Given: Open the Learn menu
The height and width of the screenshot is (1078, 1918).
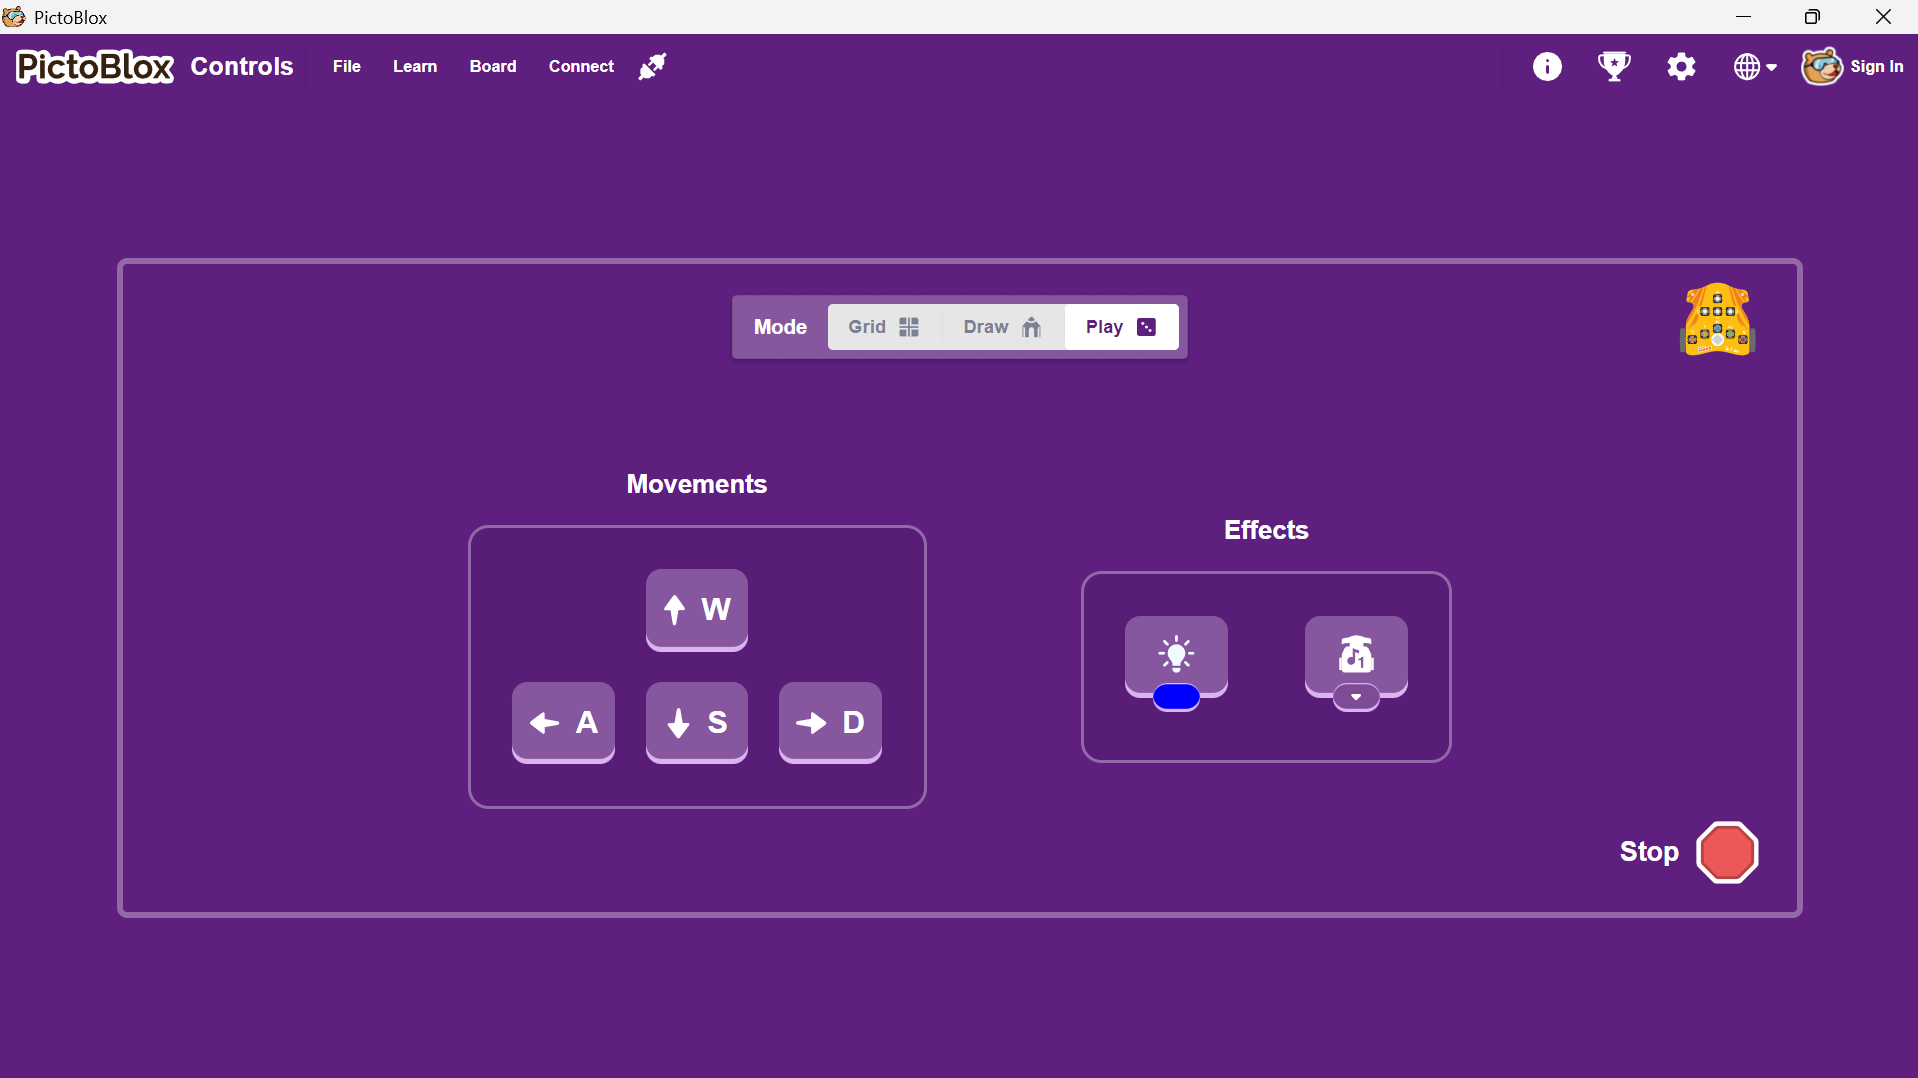Looking at the screenshot, I should (415, 66).
